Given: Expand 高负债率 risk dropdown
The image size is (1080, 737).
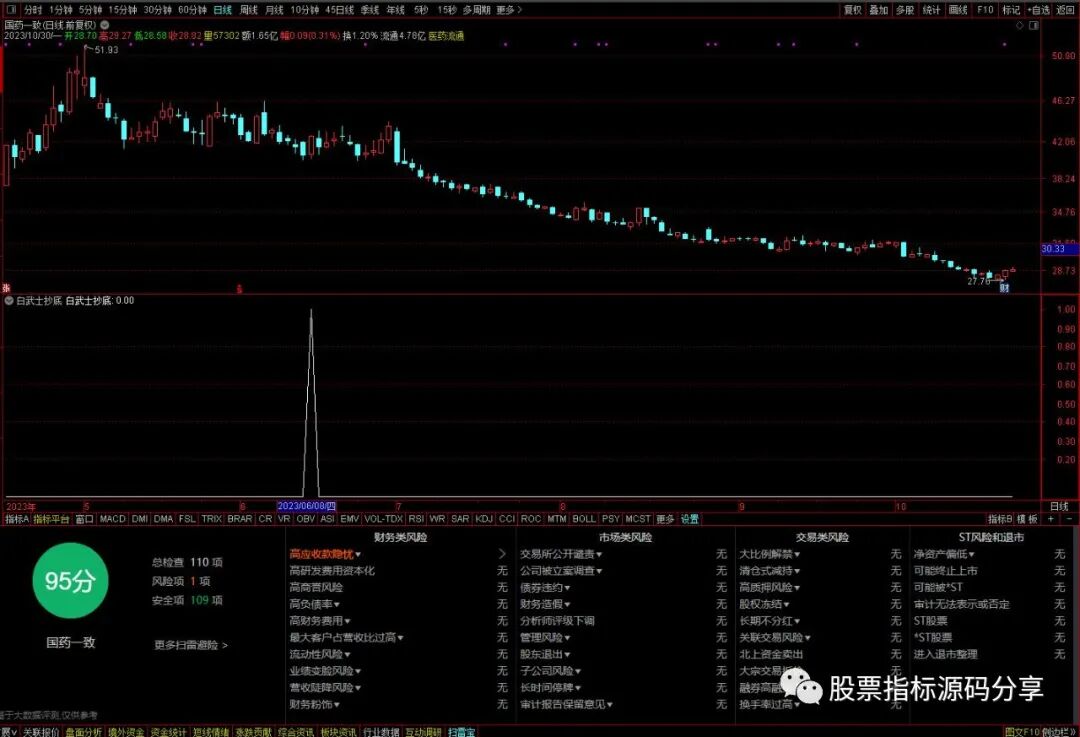Looking at the screenshot, I should coord(315,604).
